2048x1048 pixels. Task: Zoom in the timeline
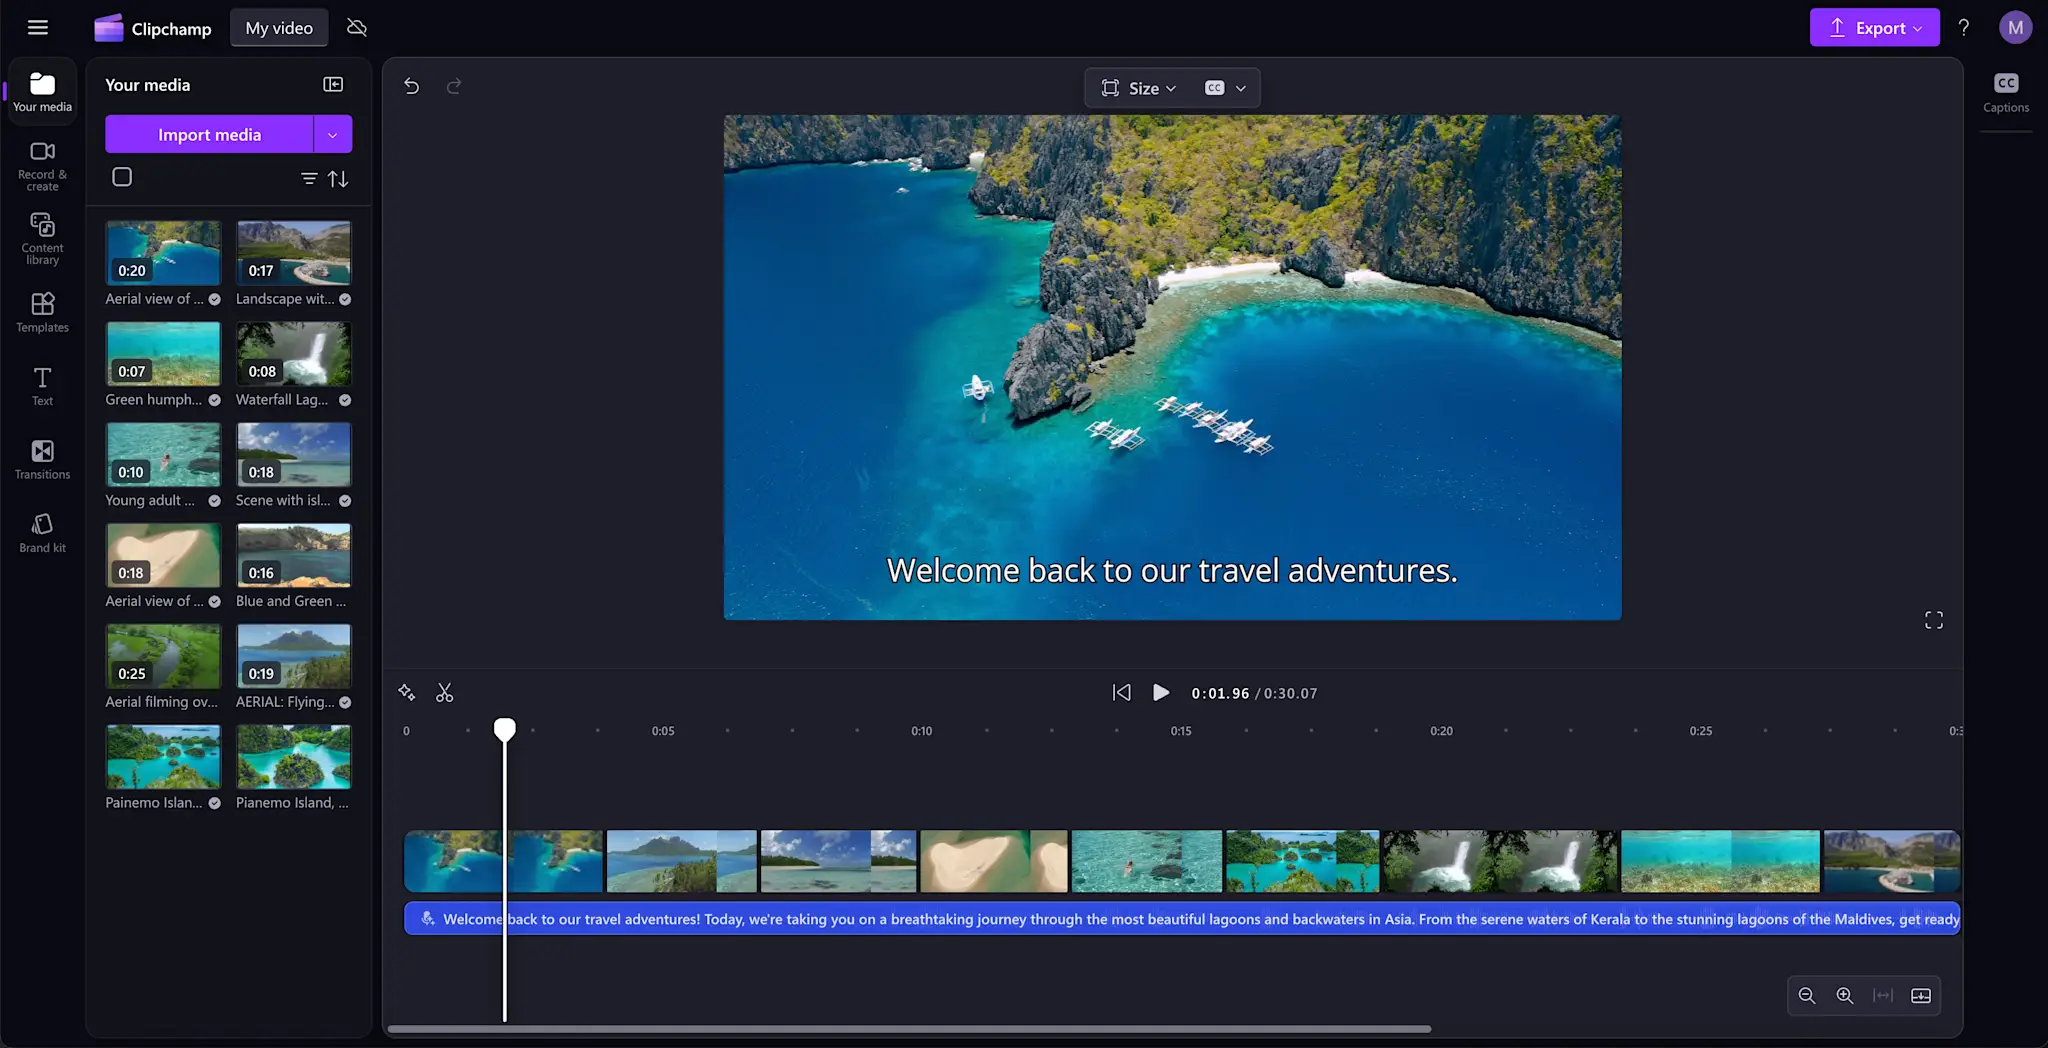click(x=1845, y=995)
